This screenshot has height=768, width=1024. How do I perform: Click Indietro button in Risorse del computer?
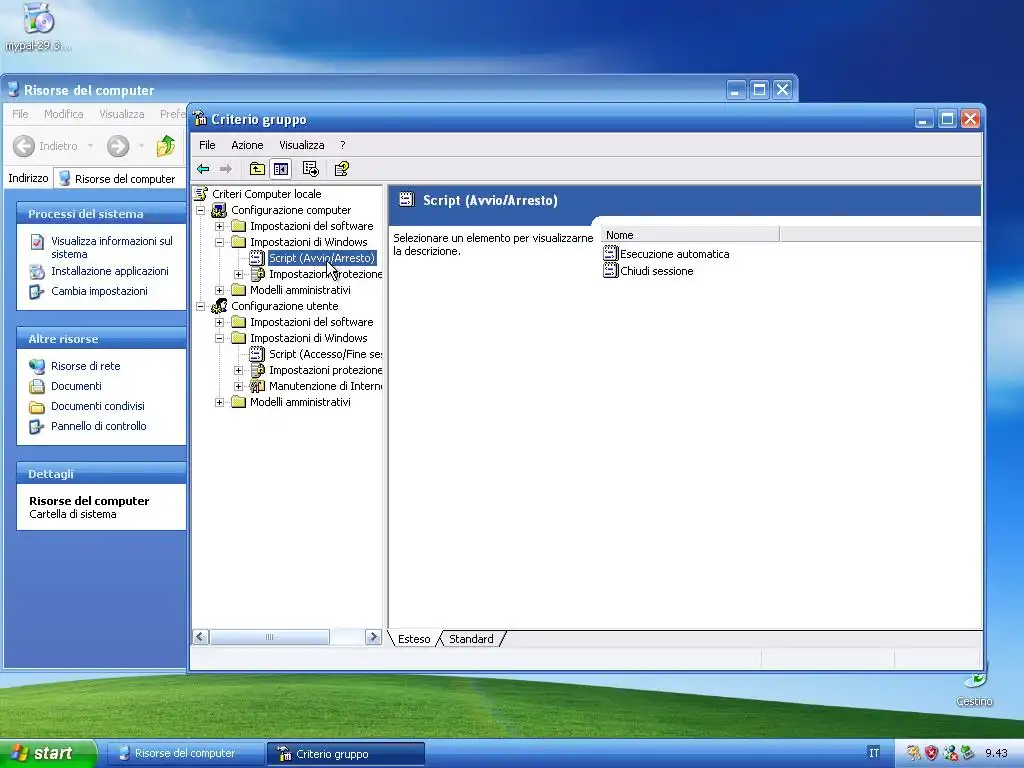(46, 146)
